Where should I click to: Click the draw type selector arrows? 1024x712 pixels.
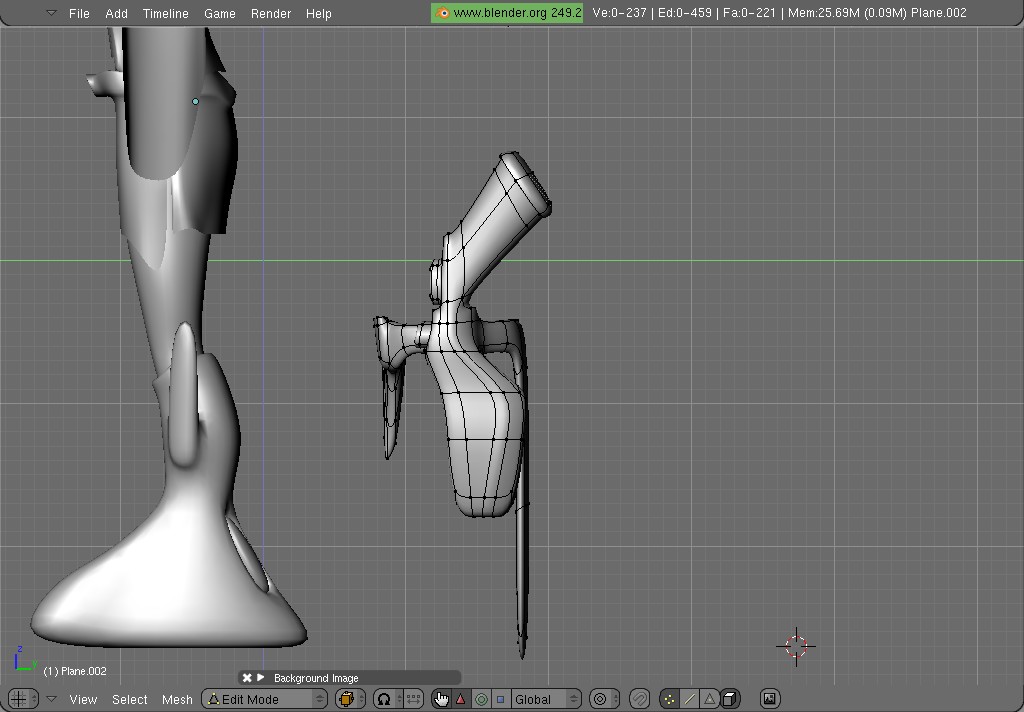[361, 699]
